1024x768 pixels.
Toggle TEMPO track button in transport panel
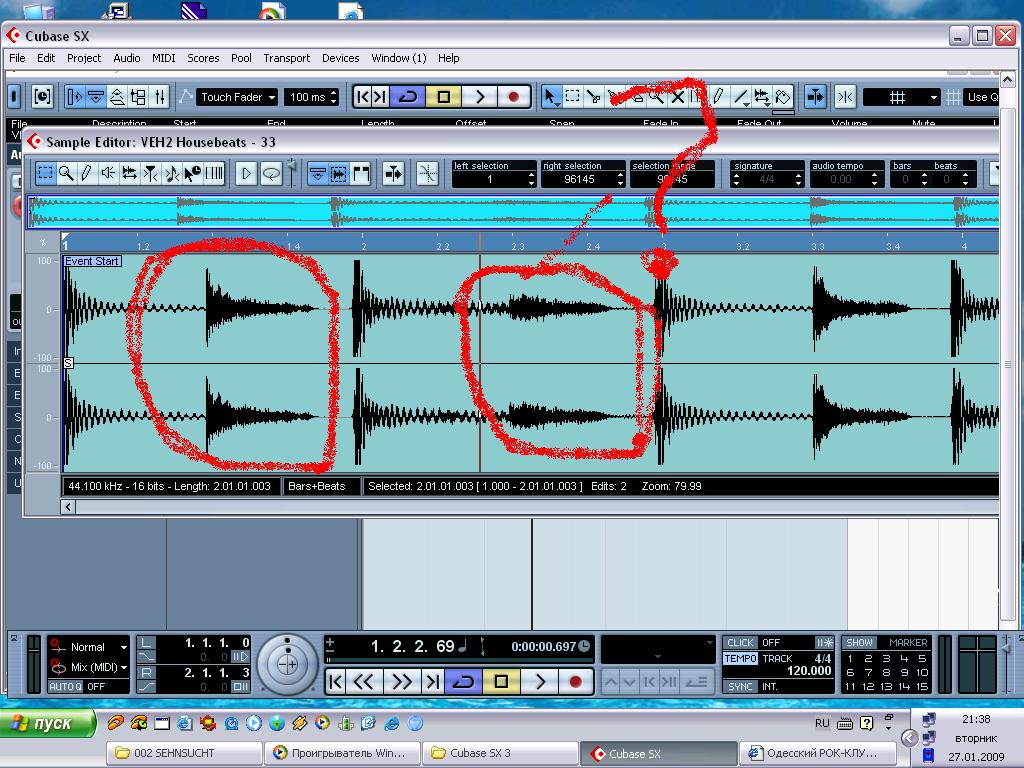pyautogui.click(x=740, y=658)
